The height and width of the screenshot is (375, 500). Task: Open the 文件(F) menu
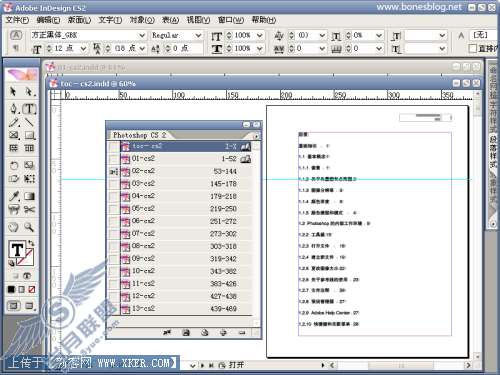pyautogui.click(x=17, y=20)
